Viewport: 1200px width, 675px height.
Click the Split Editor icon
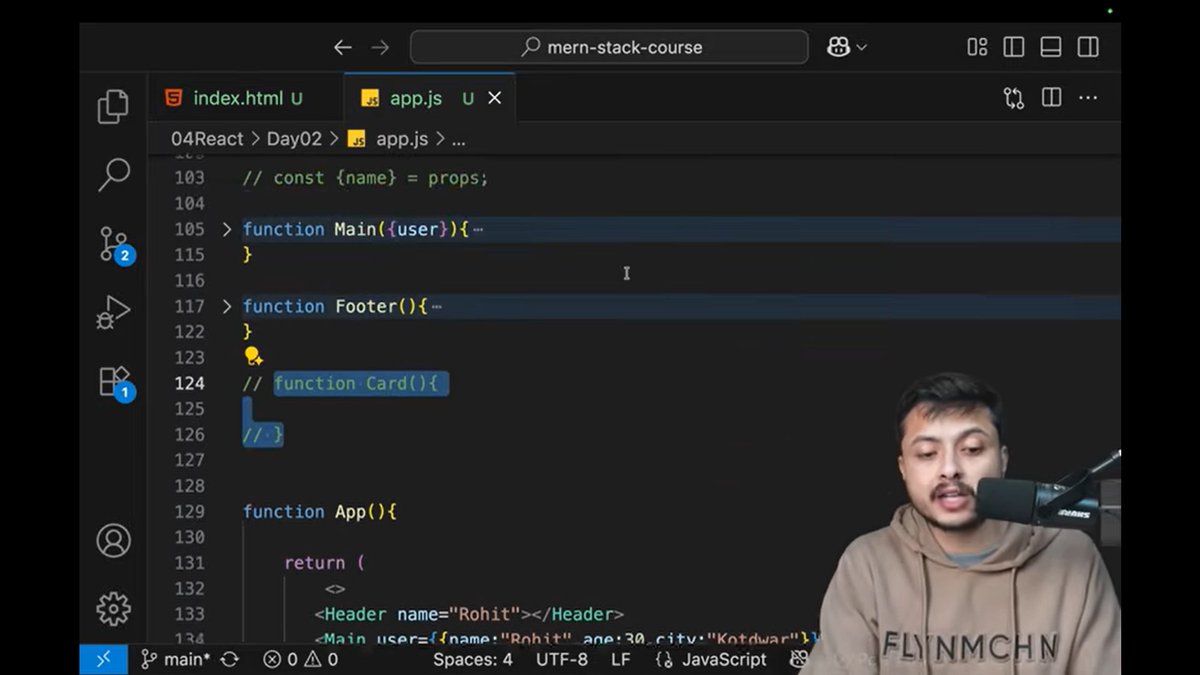point(1051,97)
